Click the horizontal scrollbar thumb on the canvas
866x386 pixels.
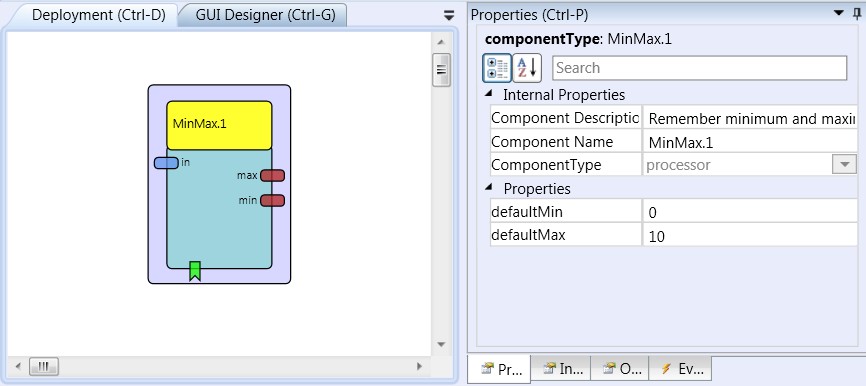pos(44,366)
